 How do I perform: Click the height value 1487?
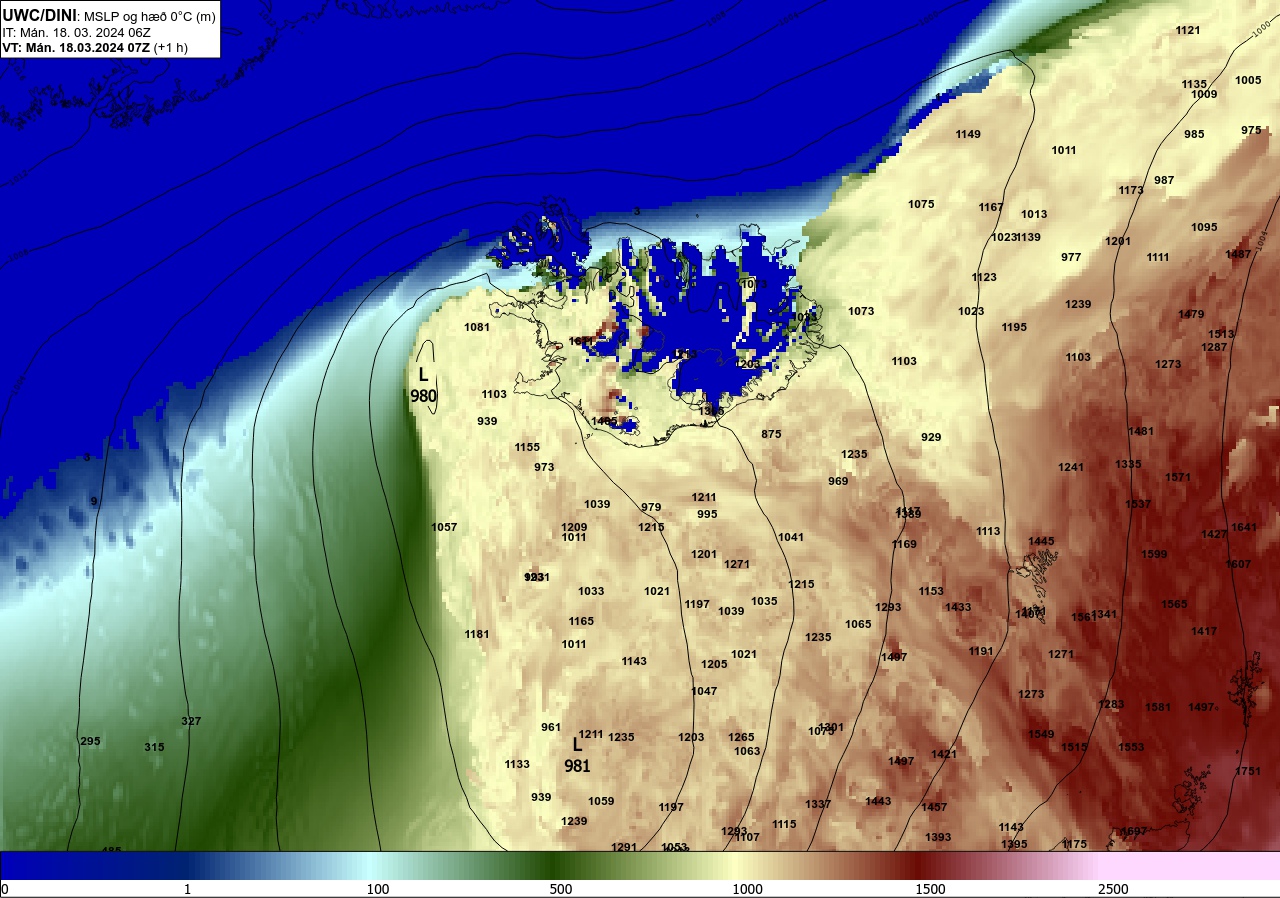pos(1238,254)
